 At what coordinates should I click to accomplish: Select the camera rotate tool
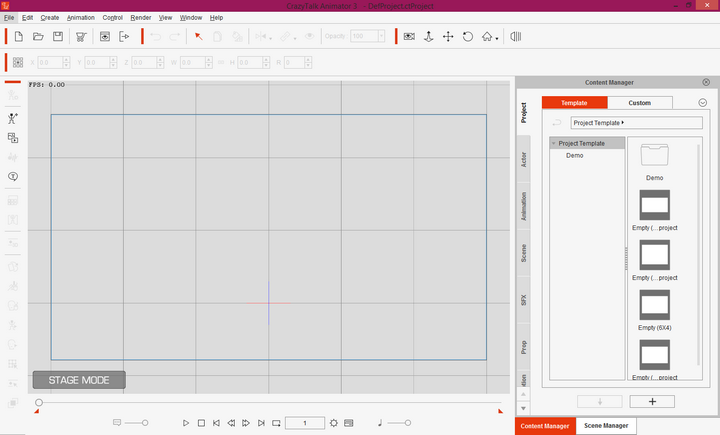pos(467,37)
